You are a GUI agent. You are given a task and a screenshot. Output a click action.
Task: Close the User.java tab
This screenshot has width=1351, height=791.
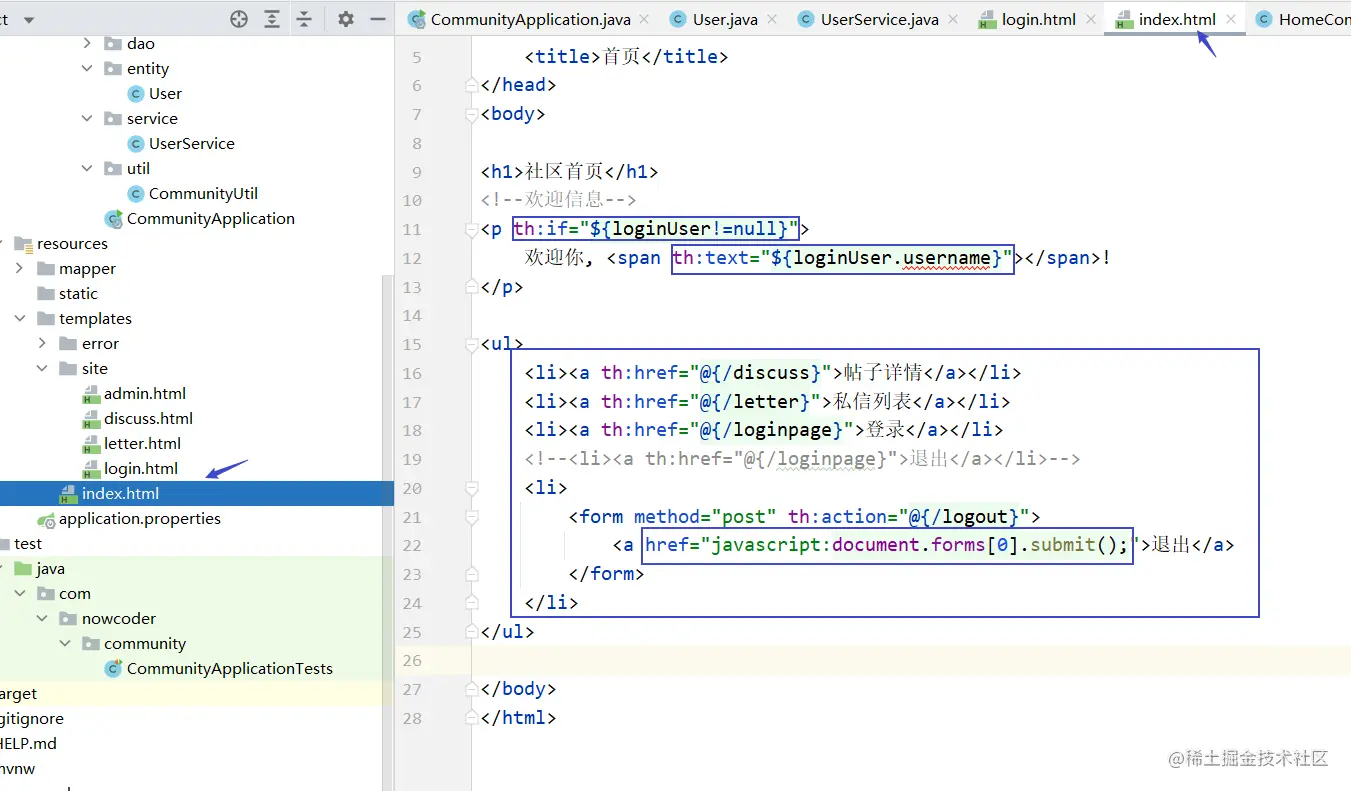[770, 19]
